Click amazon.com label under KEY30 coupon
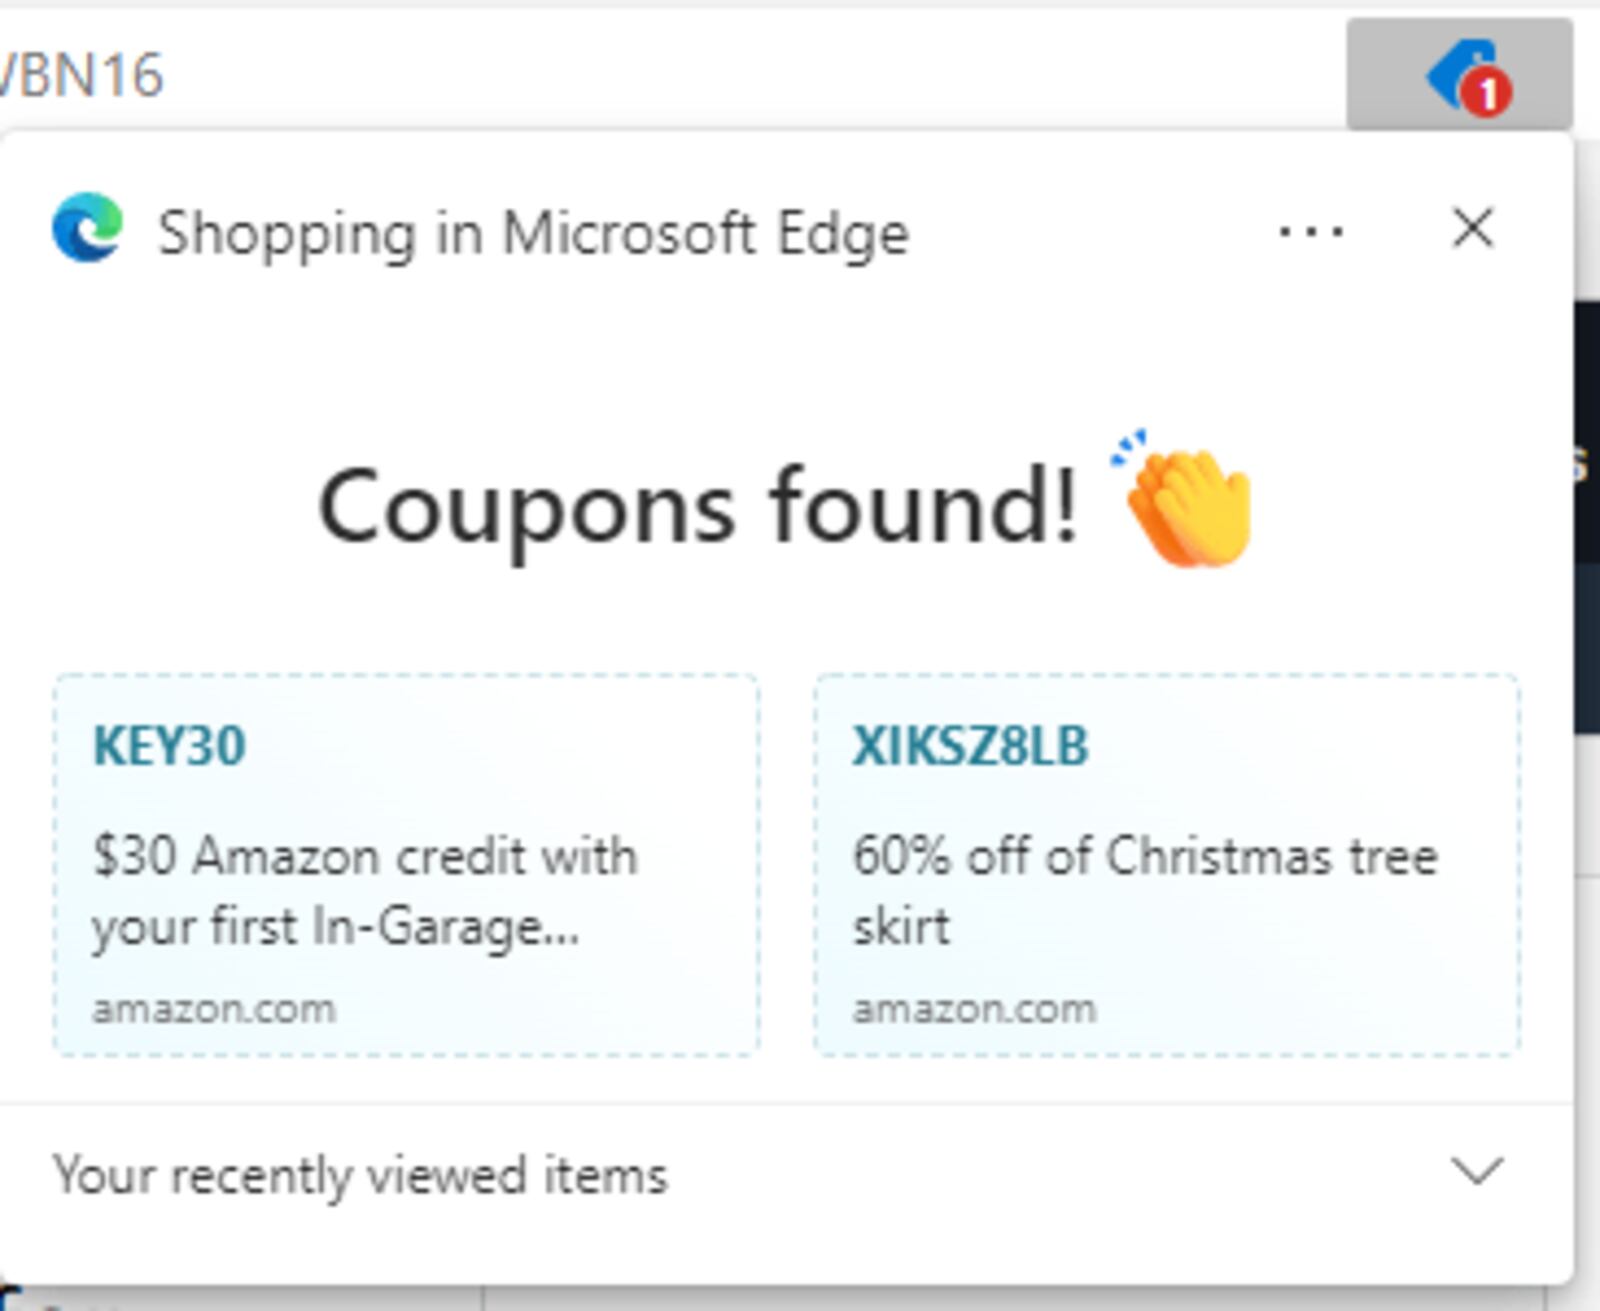The image size is (1600, 1311). (x=214, y=1009)
